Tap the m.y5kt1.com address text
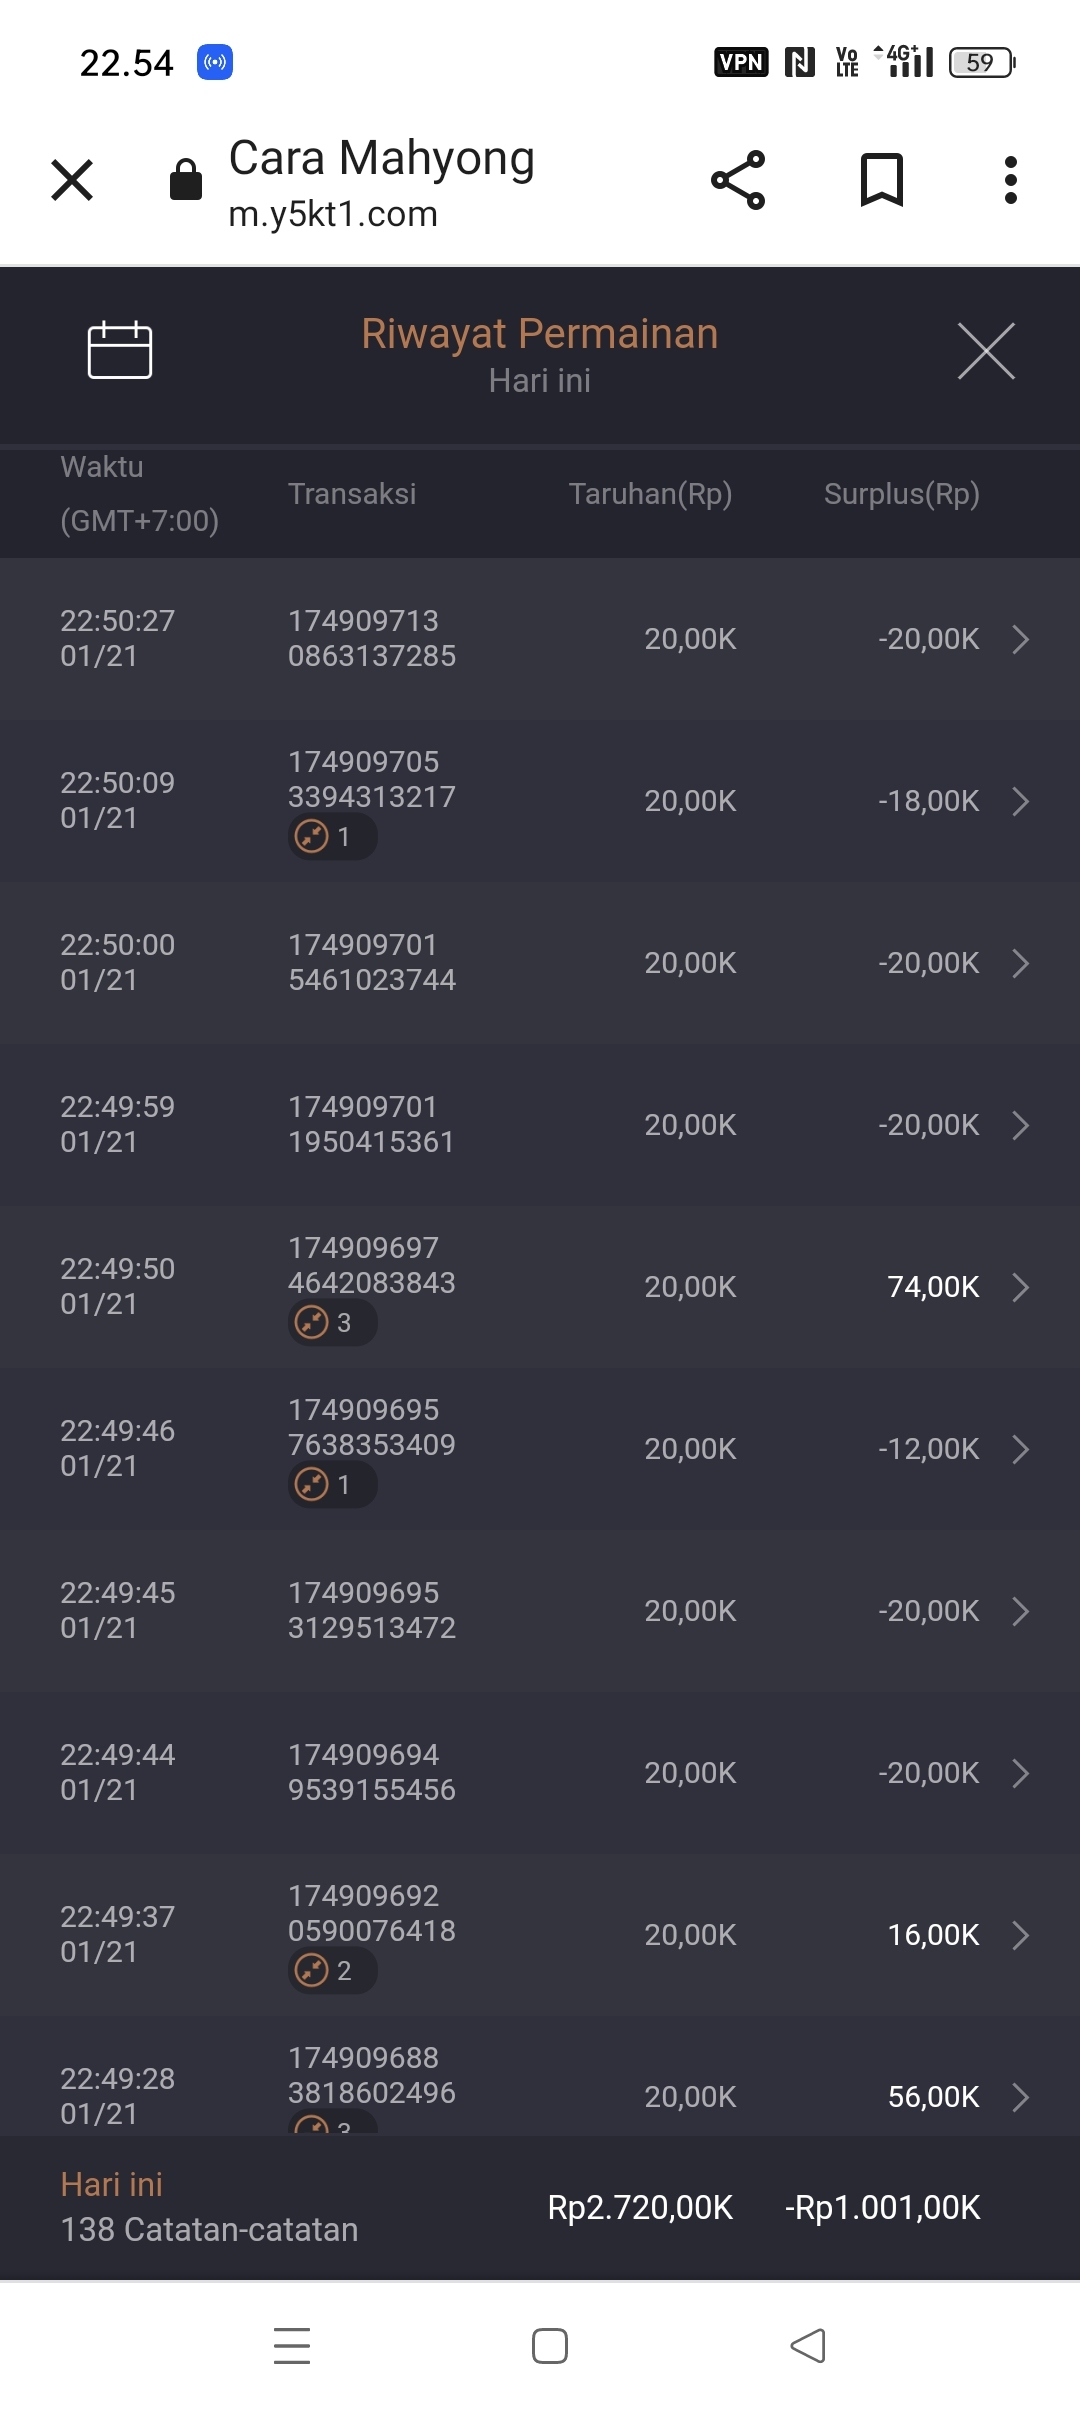Image resolution: width=1080 pixels, height=2412 pixels. (333, 214)
